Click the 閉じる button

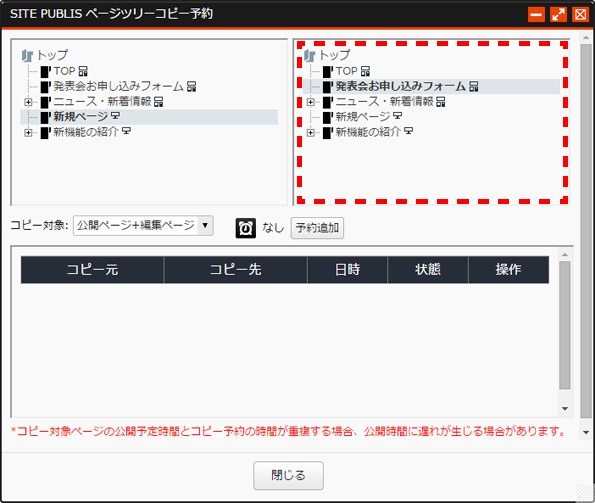point(288,475)
